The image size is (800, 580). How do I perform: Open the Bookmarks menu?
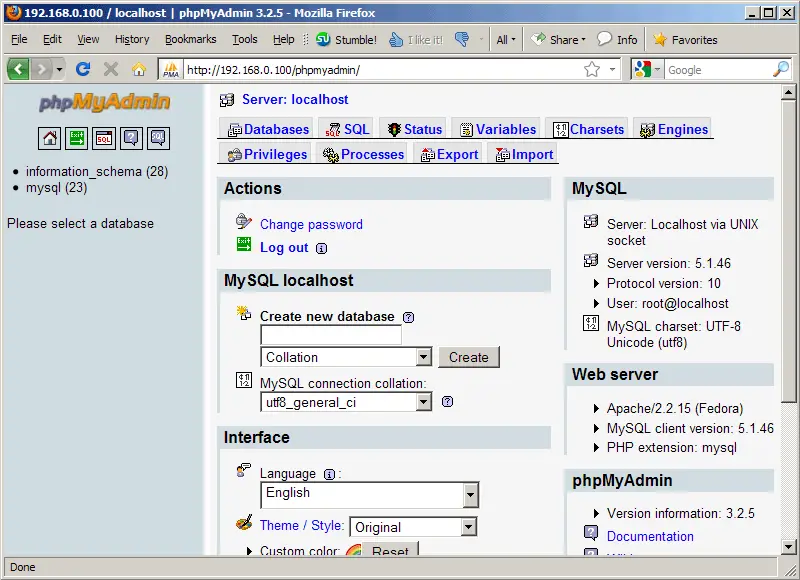[x=190, y=39]
